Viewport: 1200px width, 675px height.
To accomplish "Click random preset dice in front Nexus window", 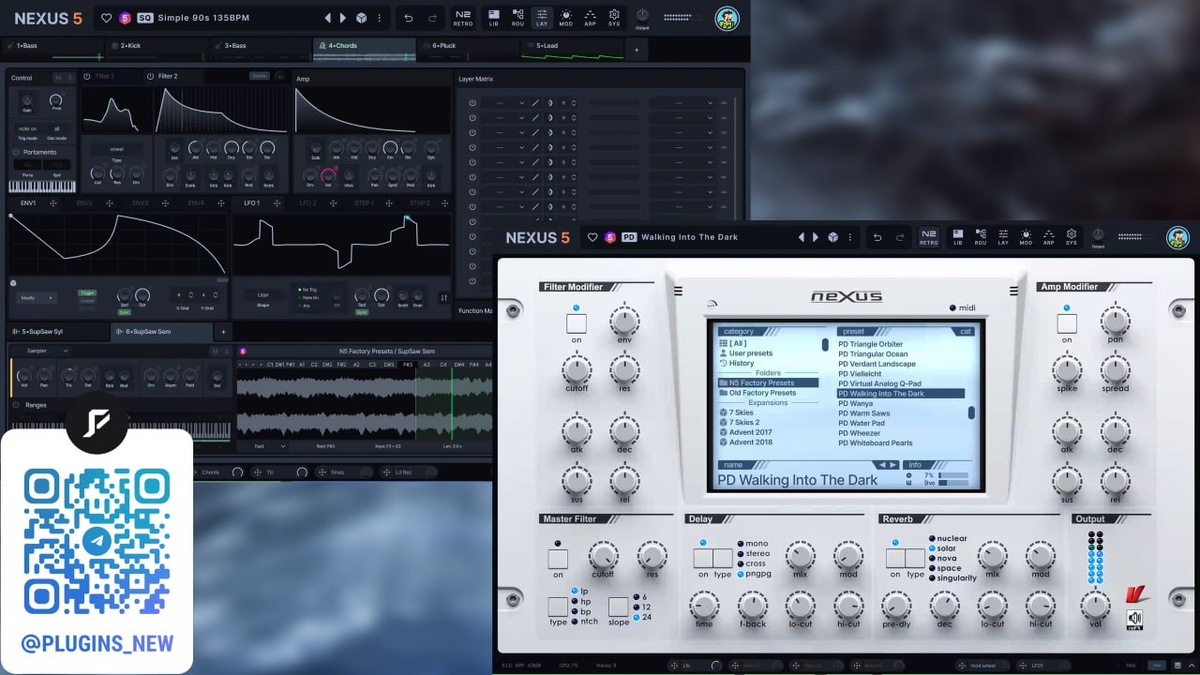I will coord(833,237).
